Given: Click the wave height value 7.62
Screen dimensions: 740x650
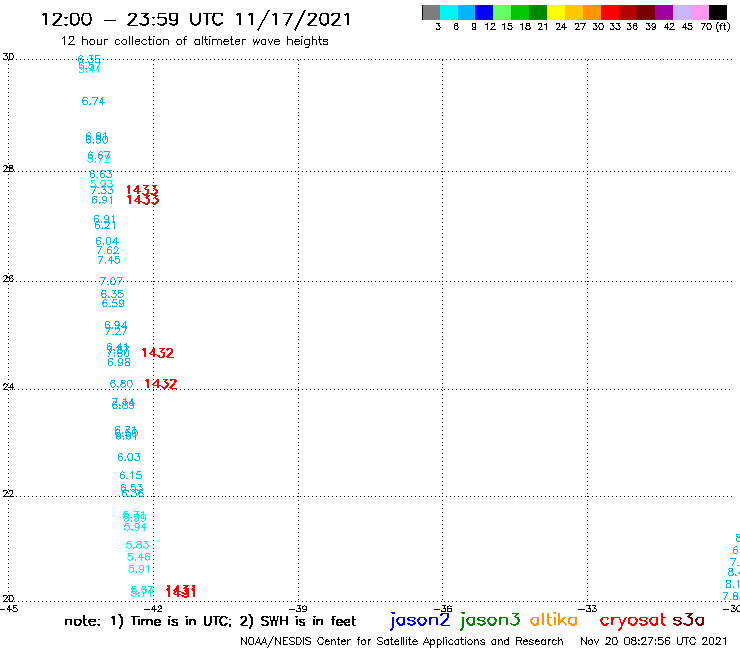Looking at the screenshot, I should point(108,250).
